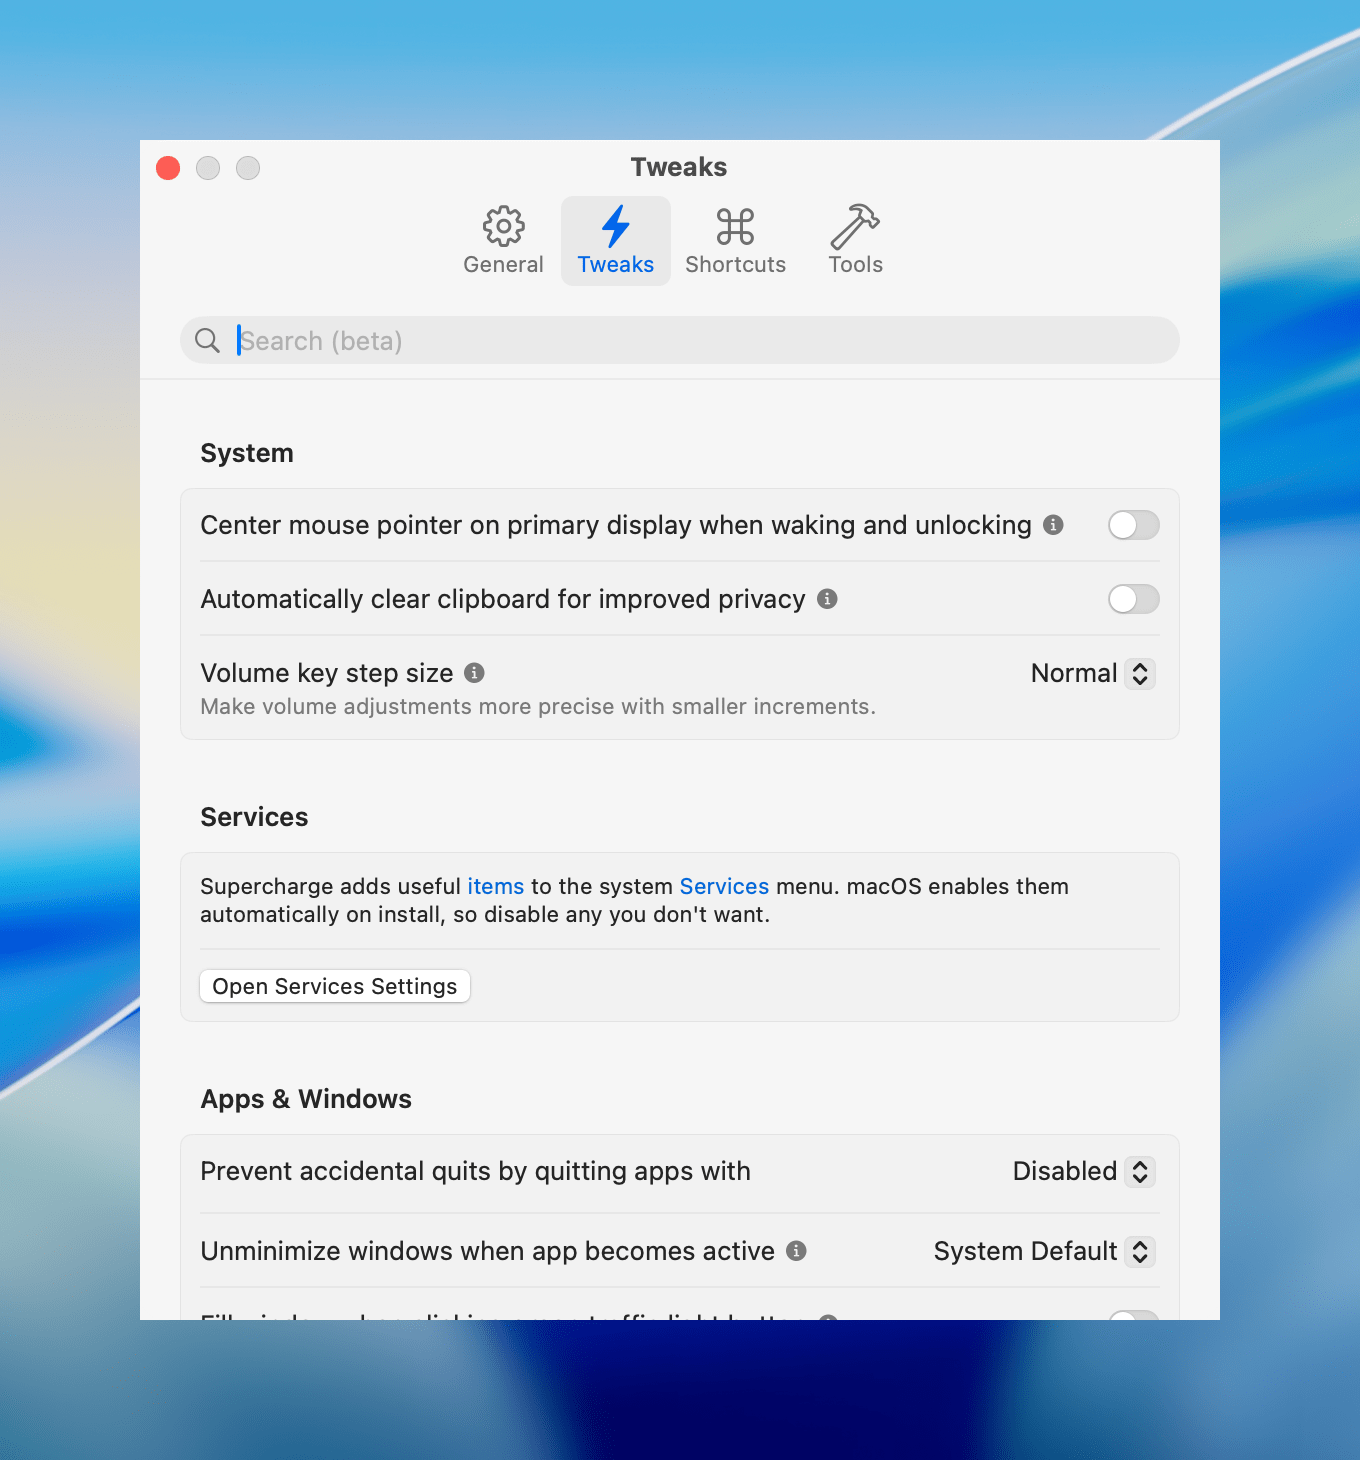Screen dimensions: 1360x1460
Task: Toggle the partially visible switch at bottom
Action: pos(1133,1314)
